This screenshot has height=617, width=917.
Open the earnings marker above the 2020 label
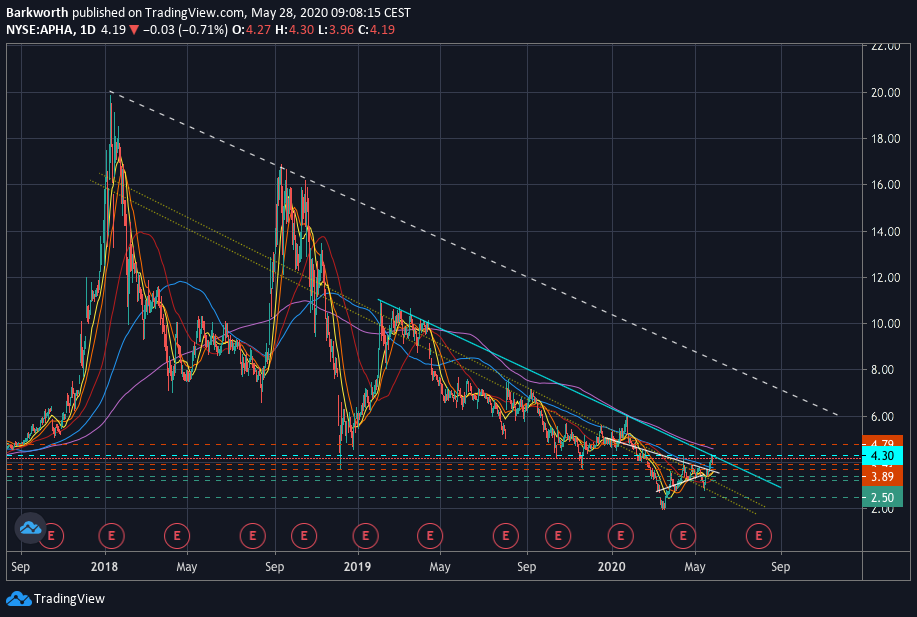click(620, 536)
